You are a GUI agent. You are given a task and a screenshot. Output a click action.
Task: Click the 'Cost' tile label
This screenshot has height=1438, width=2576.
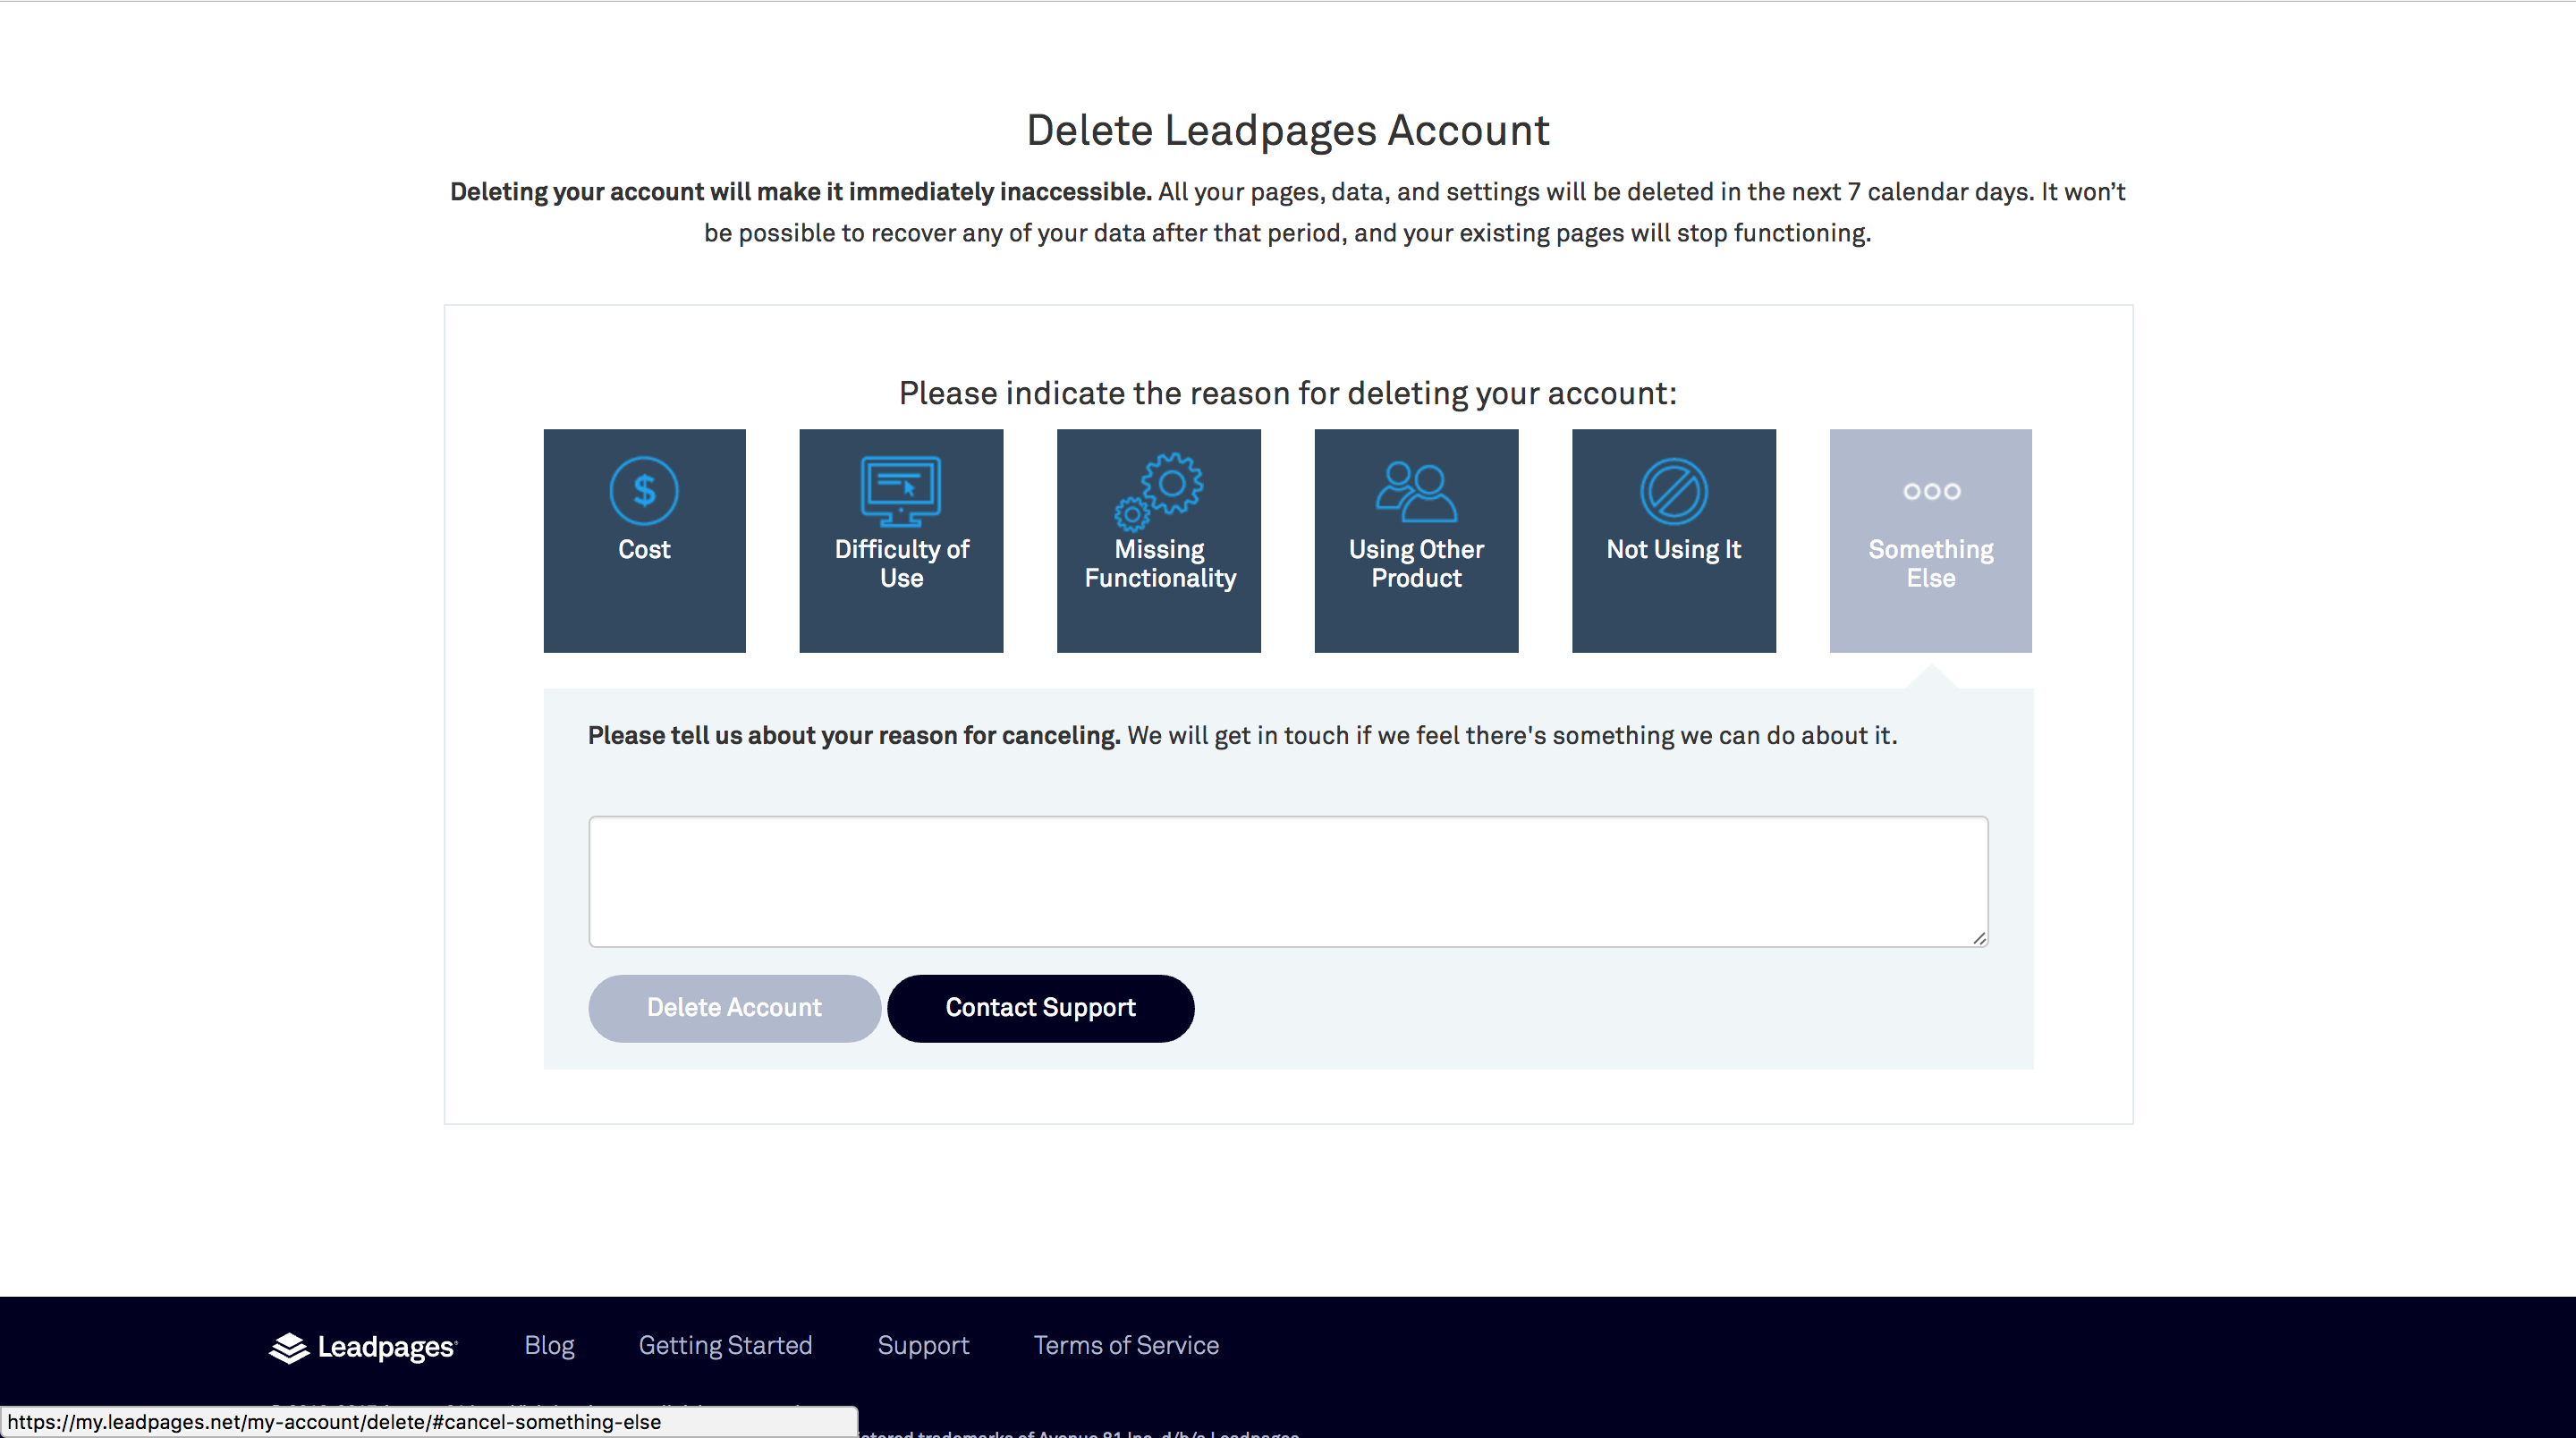(644, 549)
